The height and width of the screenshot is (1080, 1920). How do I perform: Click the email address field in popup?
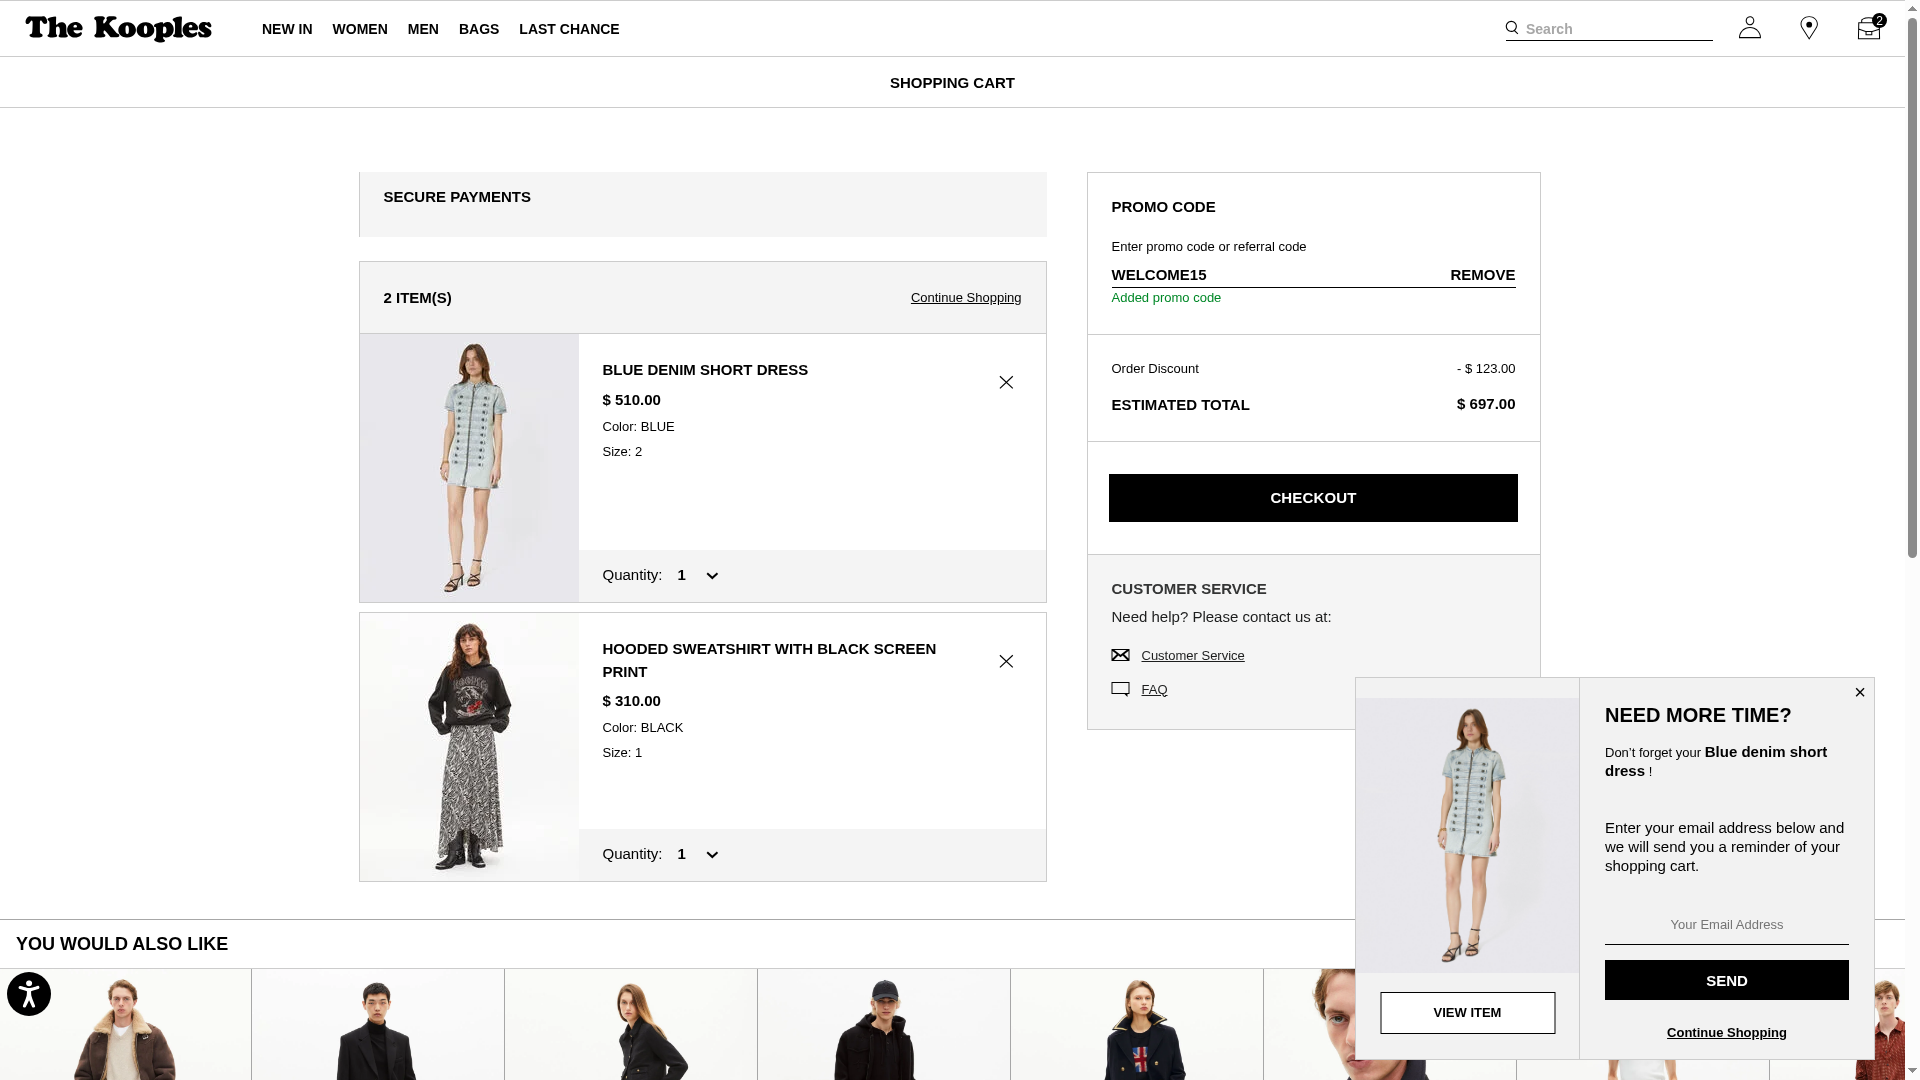pos(1726,925)
